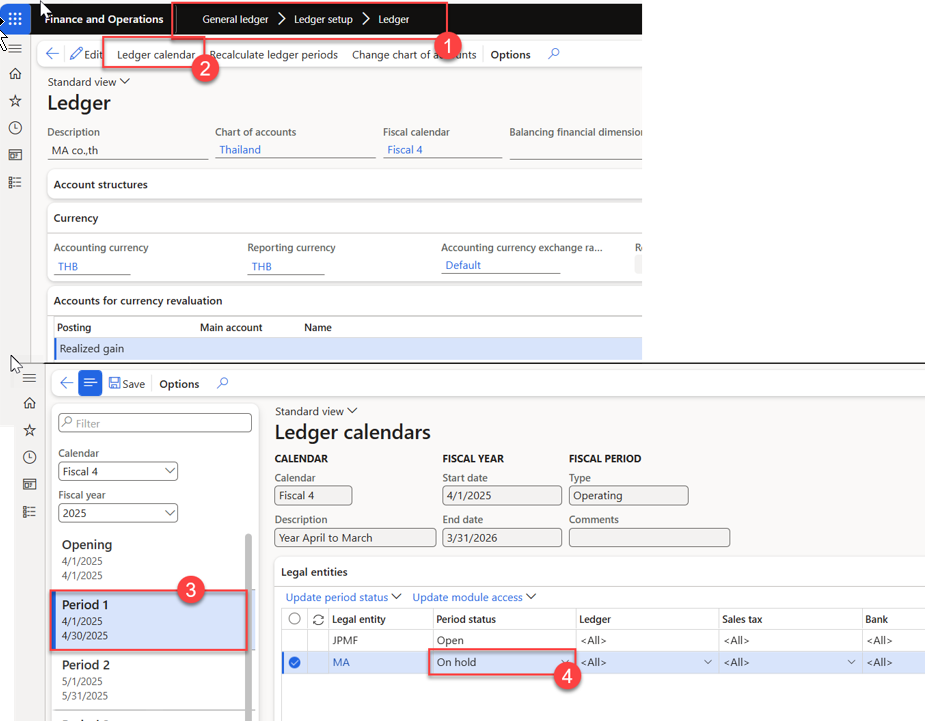
Task: Open Options menu on Ledger calendars page
Action: tap(179, 384)
